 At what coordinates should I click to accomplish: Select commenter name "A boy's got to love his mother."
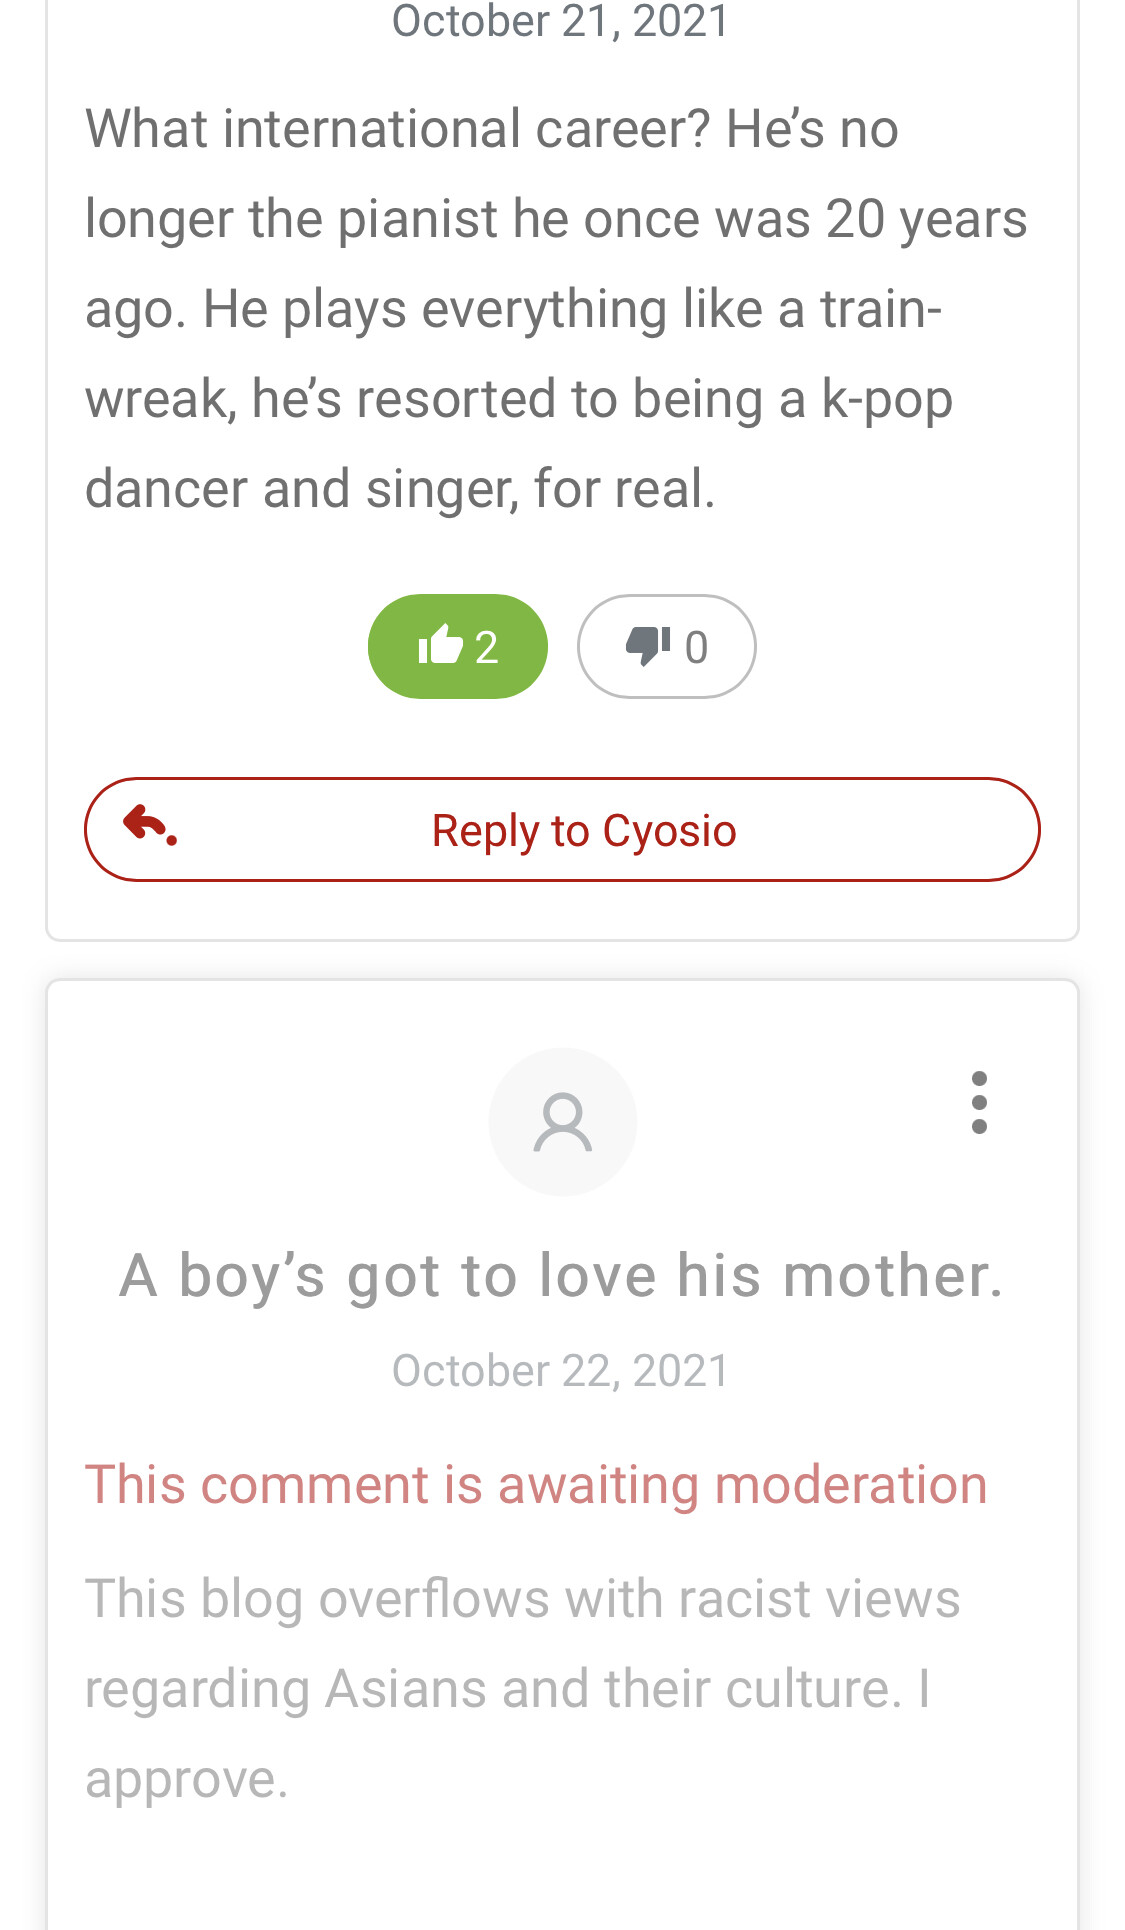click(x=561, y=1275)
